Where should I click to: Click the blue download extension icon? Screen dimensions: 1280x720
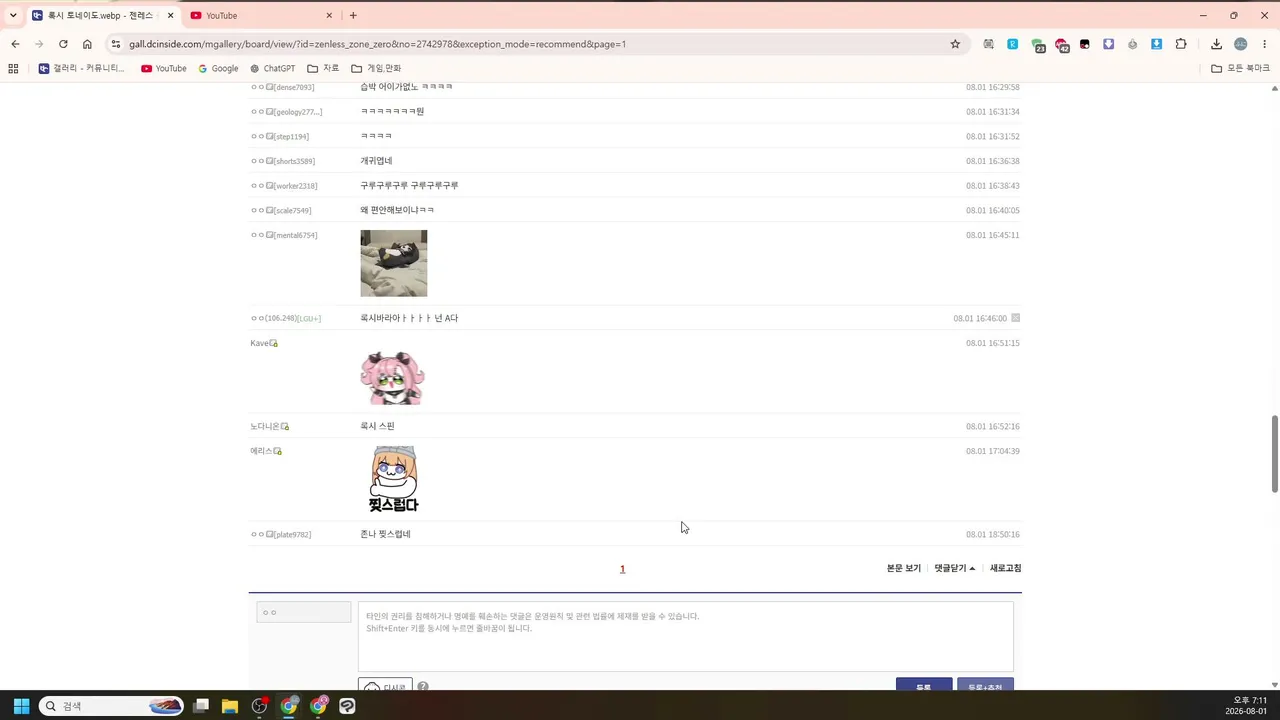pyautogui.click(x=1157, y=44)
